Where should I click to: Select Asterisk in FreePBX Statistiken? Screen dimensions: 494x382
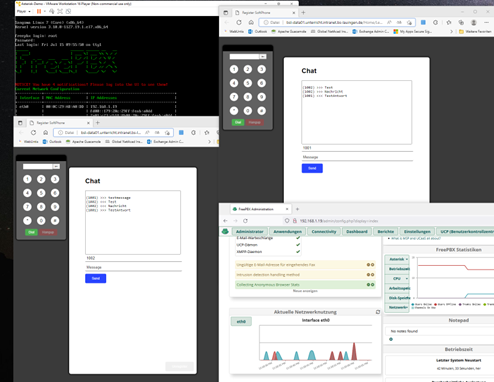pyautogui.click(x=397, y=259)
